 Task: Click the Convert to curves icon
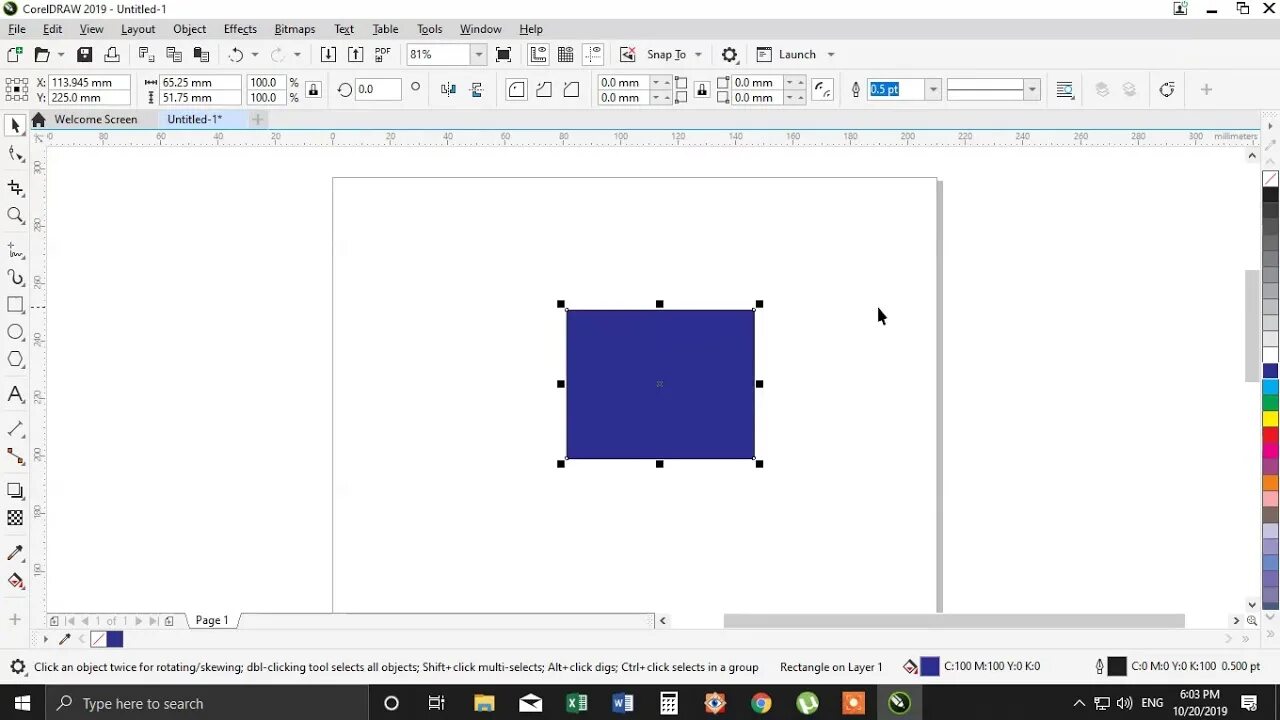tap(1166, 90)
